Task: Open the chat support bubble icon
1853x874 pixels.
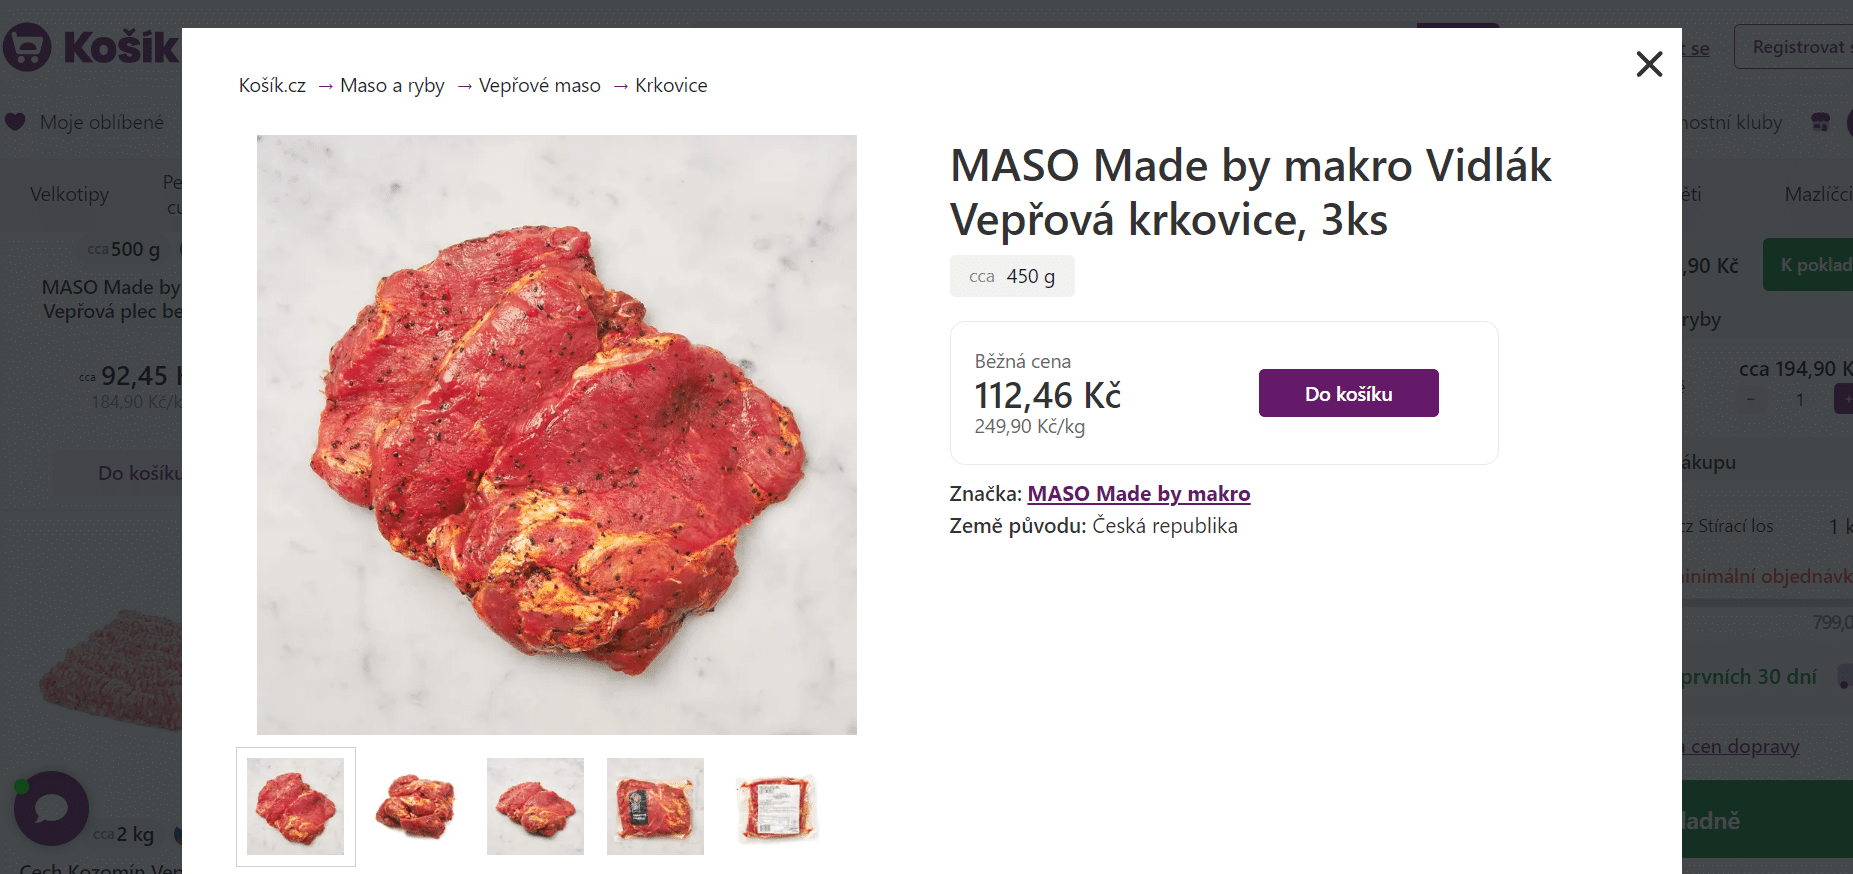Action: 51,808
